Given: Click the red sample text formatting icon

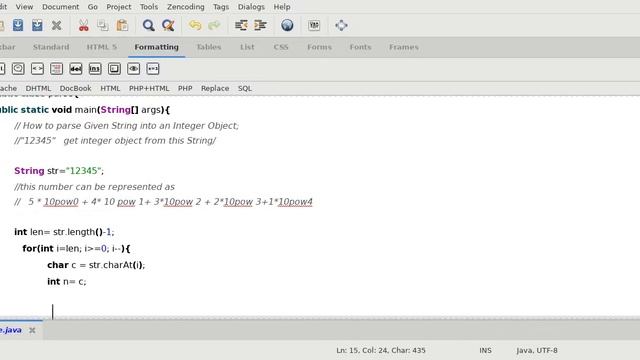Looking at the screenshot, I should click(56, 69).
